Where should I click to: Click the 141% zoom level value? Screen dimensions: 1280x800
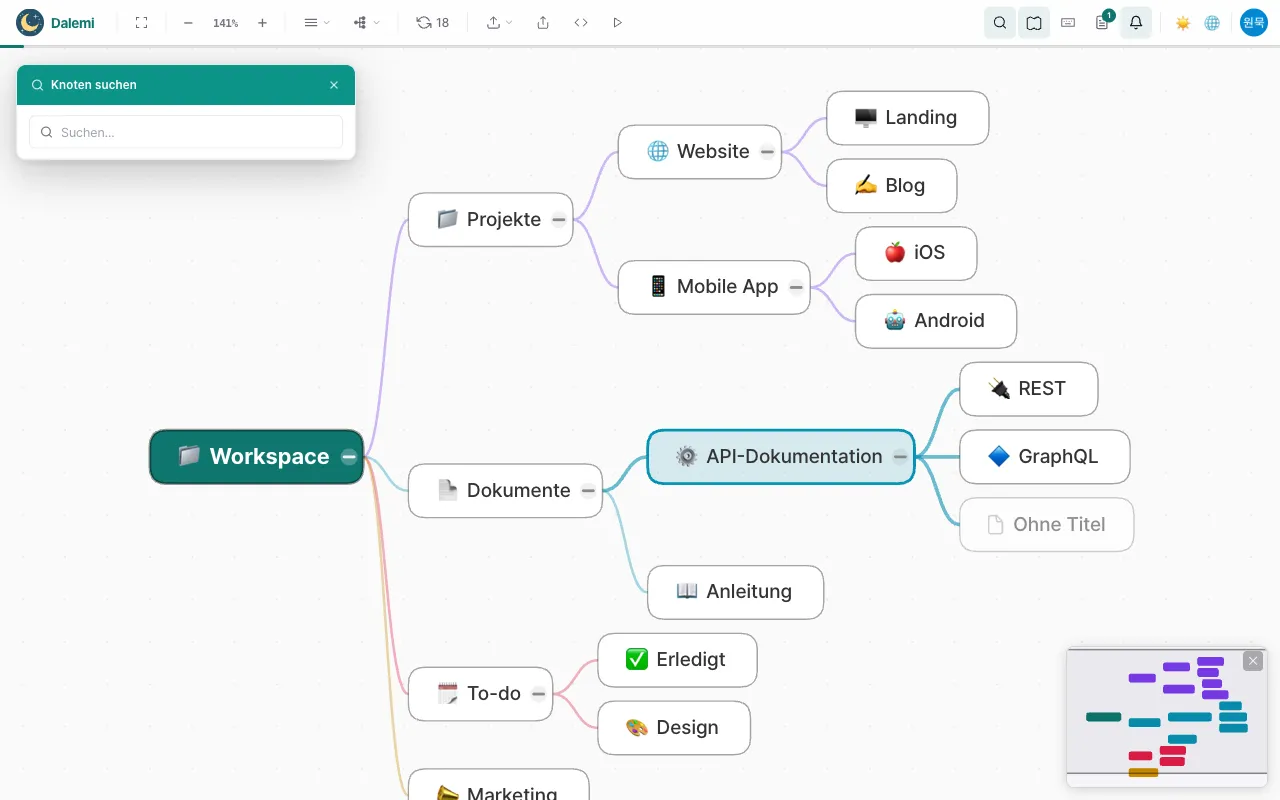(225, 22)
